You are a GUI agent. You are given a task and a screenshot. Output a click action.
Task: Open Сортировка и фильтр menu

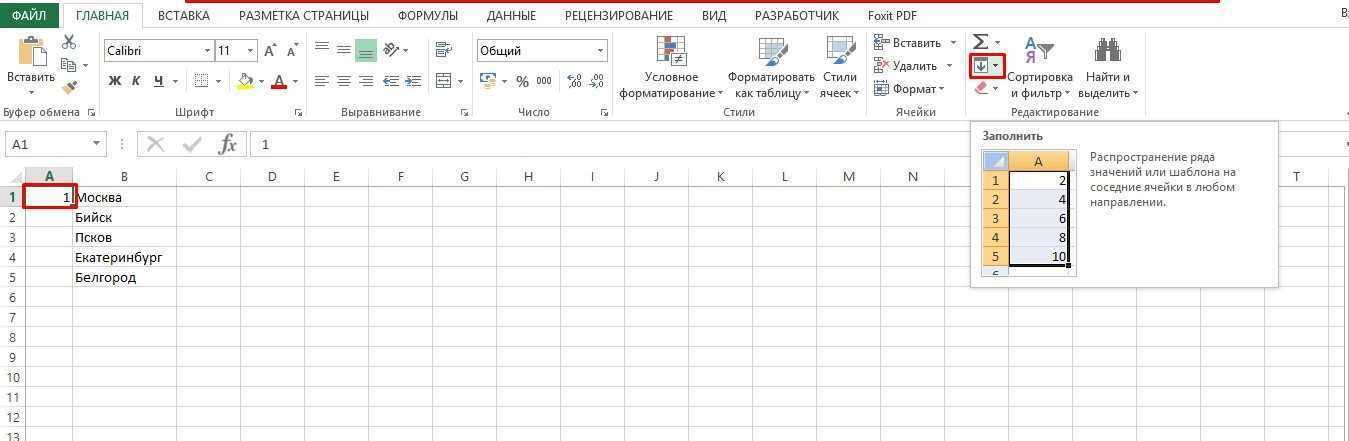1040,67
